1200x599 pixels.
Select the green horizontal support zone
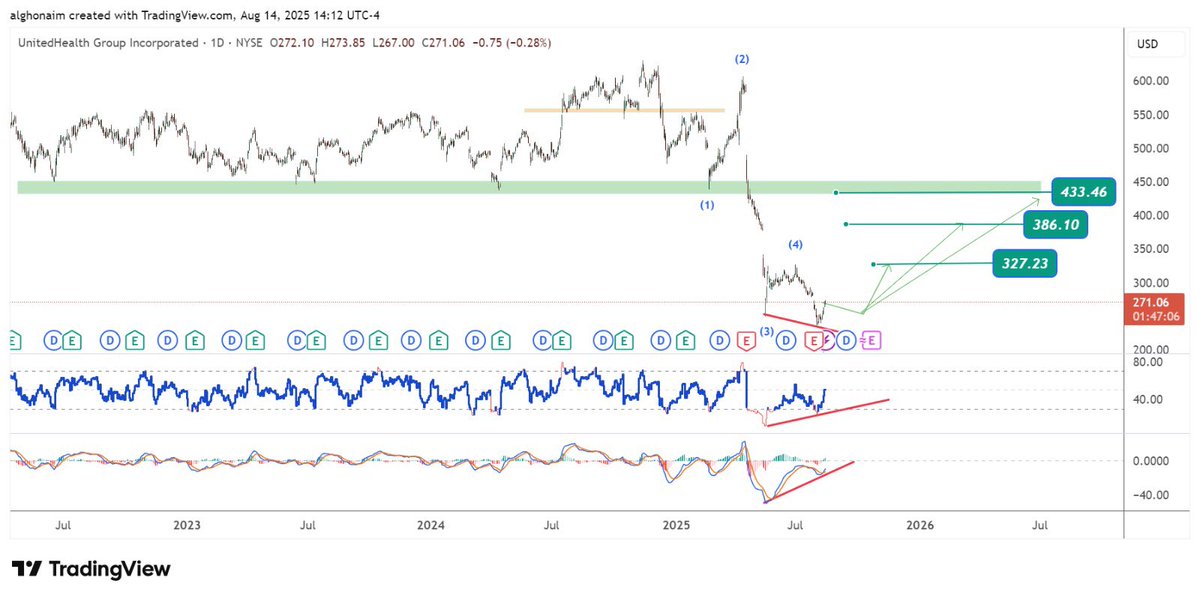(x=529, y=188)
